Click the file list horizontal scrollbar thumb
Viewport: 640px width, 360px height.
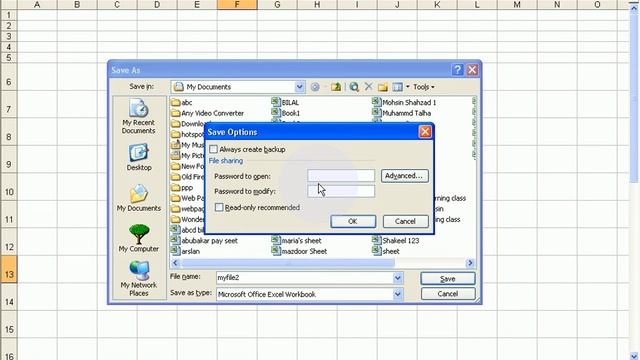point(288,263)
